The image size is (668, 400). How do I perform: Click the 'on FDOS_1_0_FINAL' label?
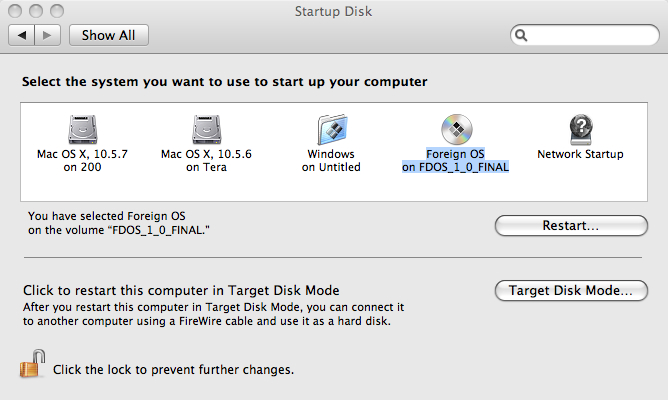click(455, 167)
